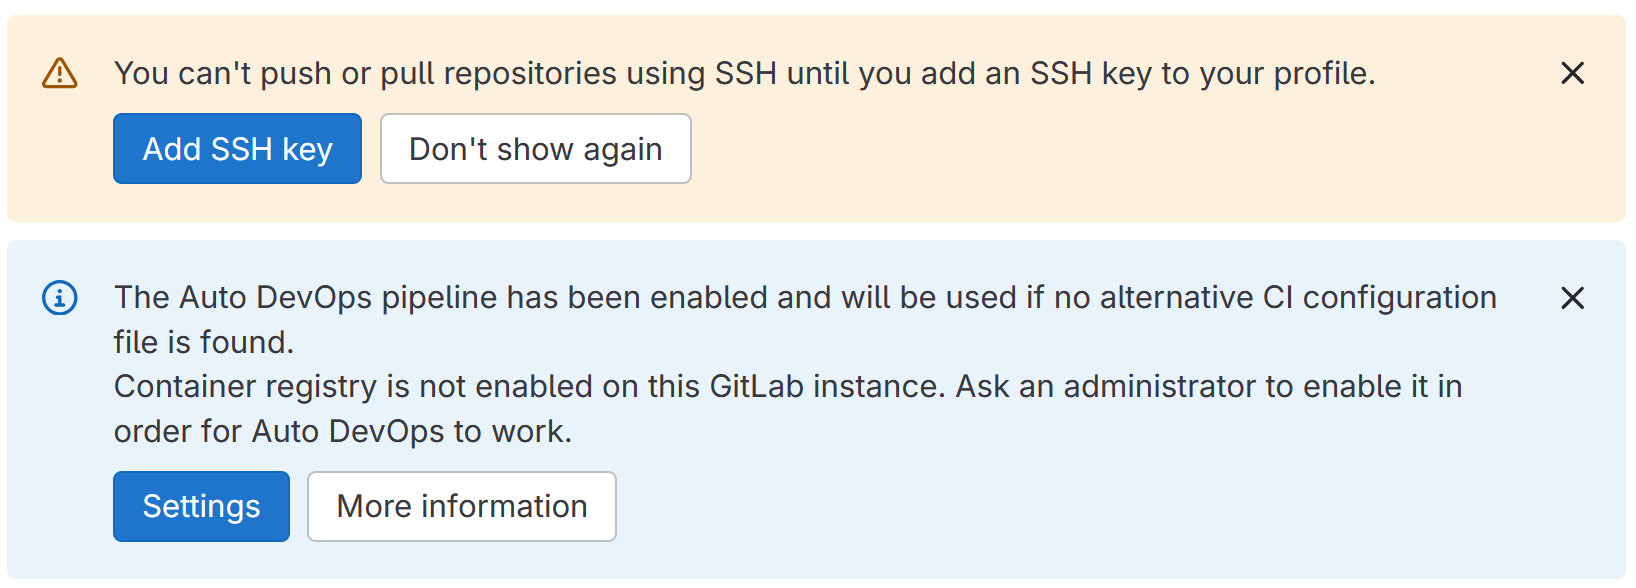The image size is (1636, 588).
Task: Open Settings from the Auto DevOps banner
Action: (201, 506)
